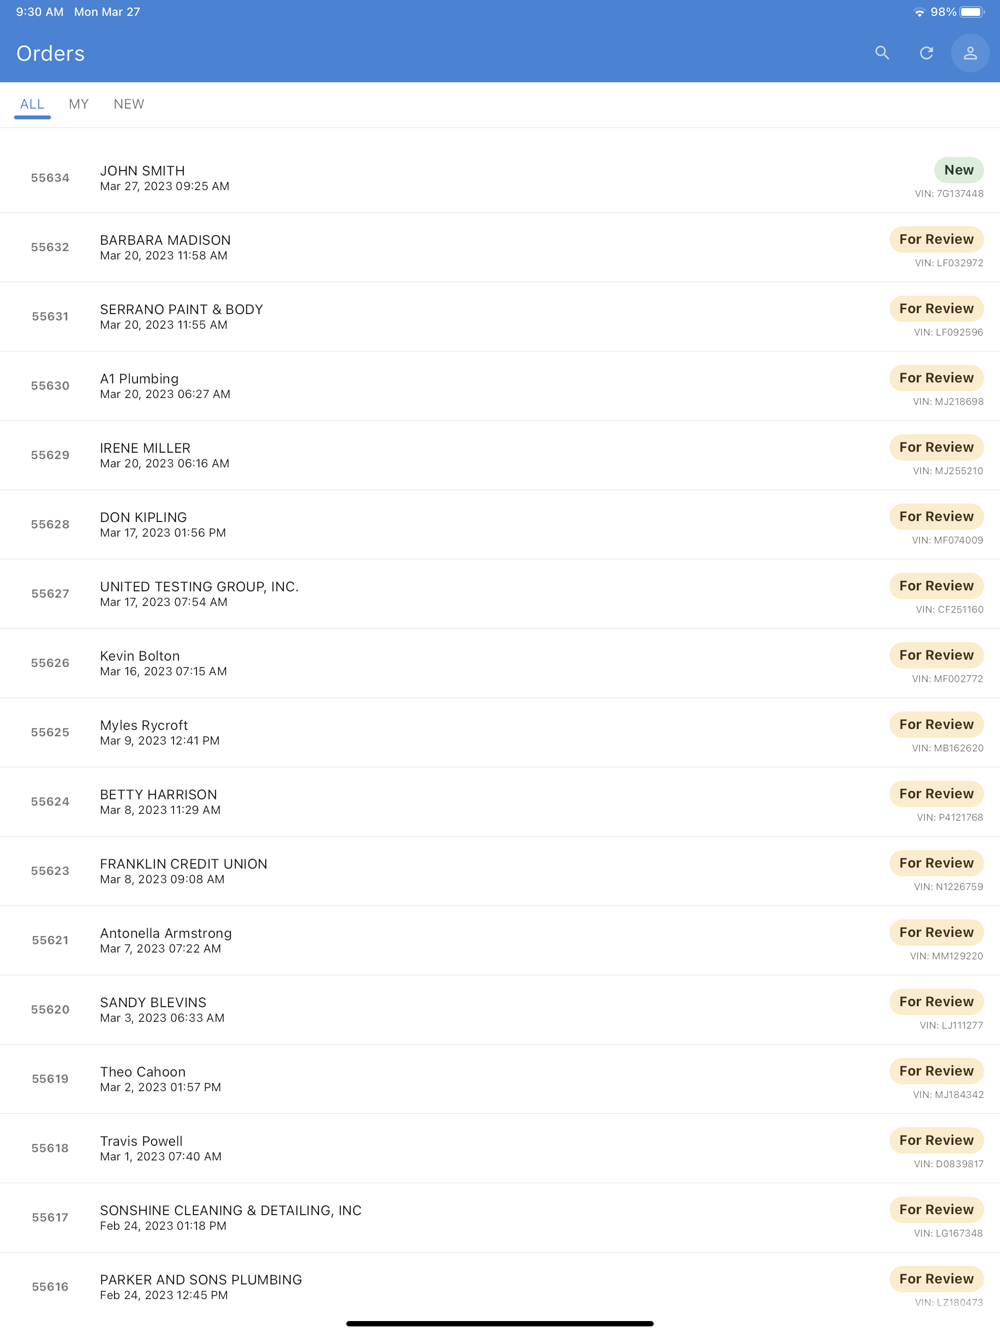Open order 55631 Serrano Paint & Body

coord(500,317)
